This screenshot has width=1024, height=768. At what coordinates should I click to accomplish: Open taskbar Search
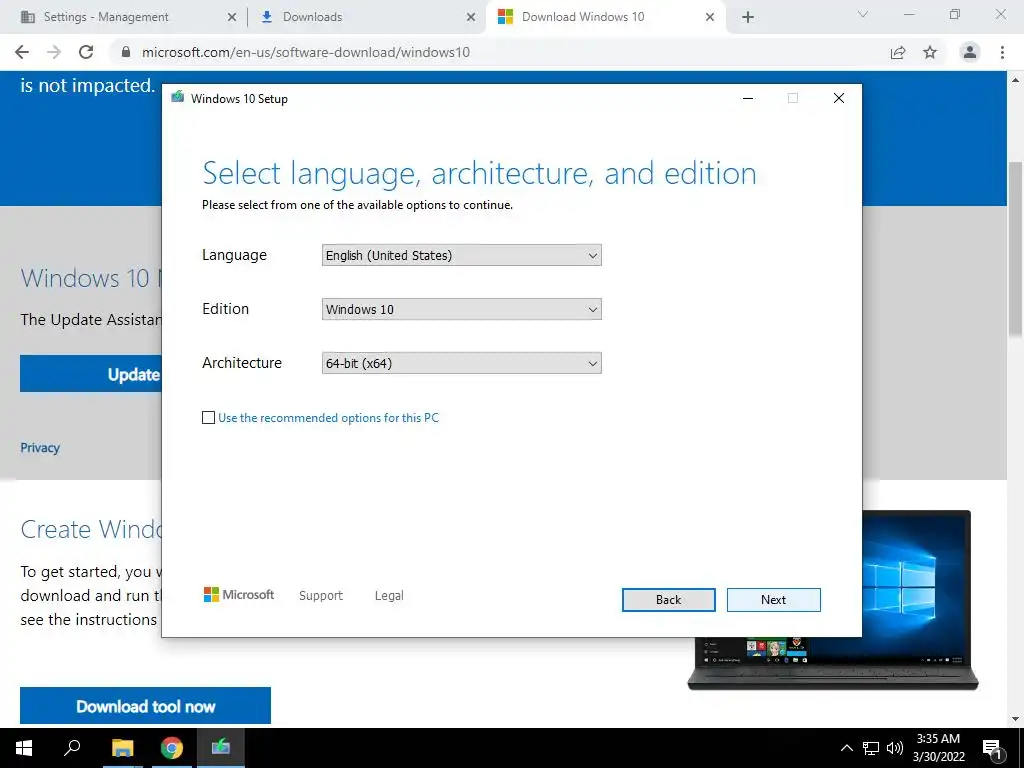click(72, 748)
